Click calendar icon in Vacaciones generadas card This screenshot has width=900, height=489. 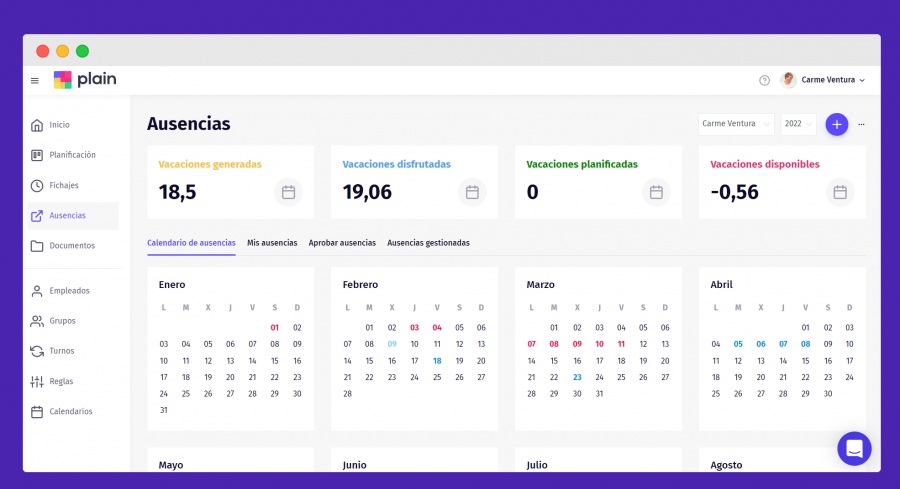point(288,192)
